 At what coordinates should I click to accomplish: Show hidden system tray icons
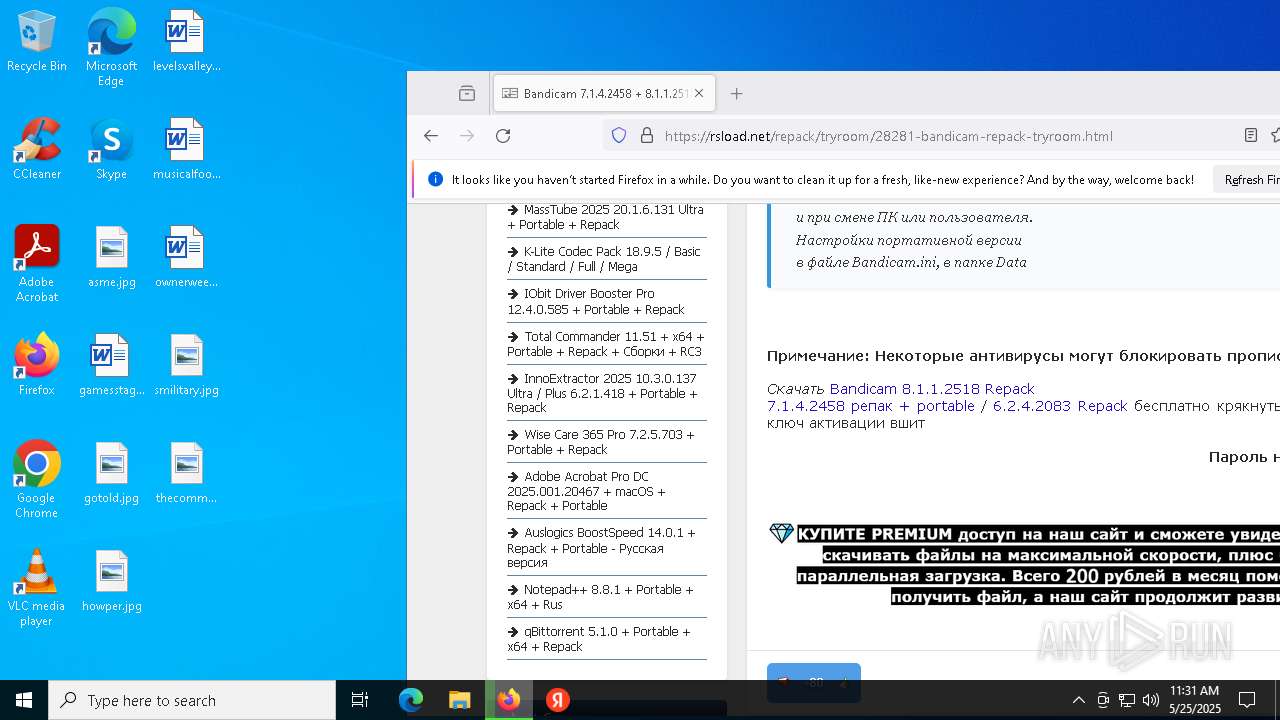pyautogui.click(x=1078, y=700)
